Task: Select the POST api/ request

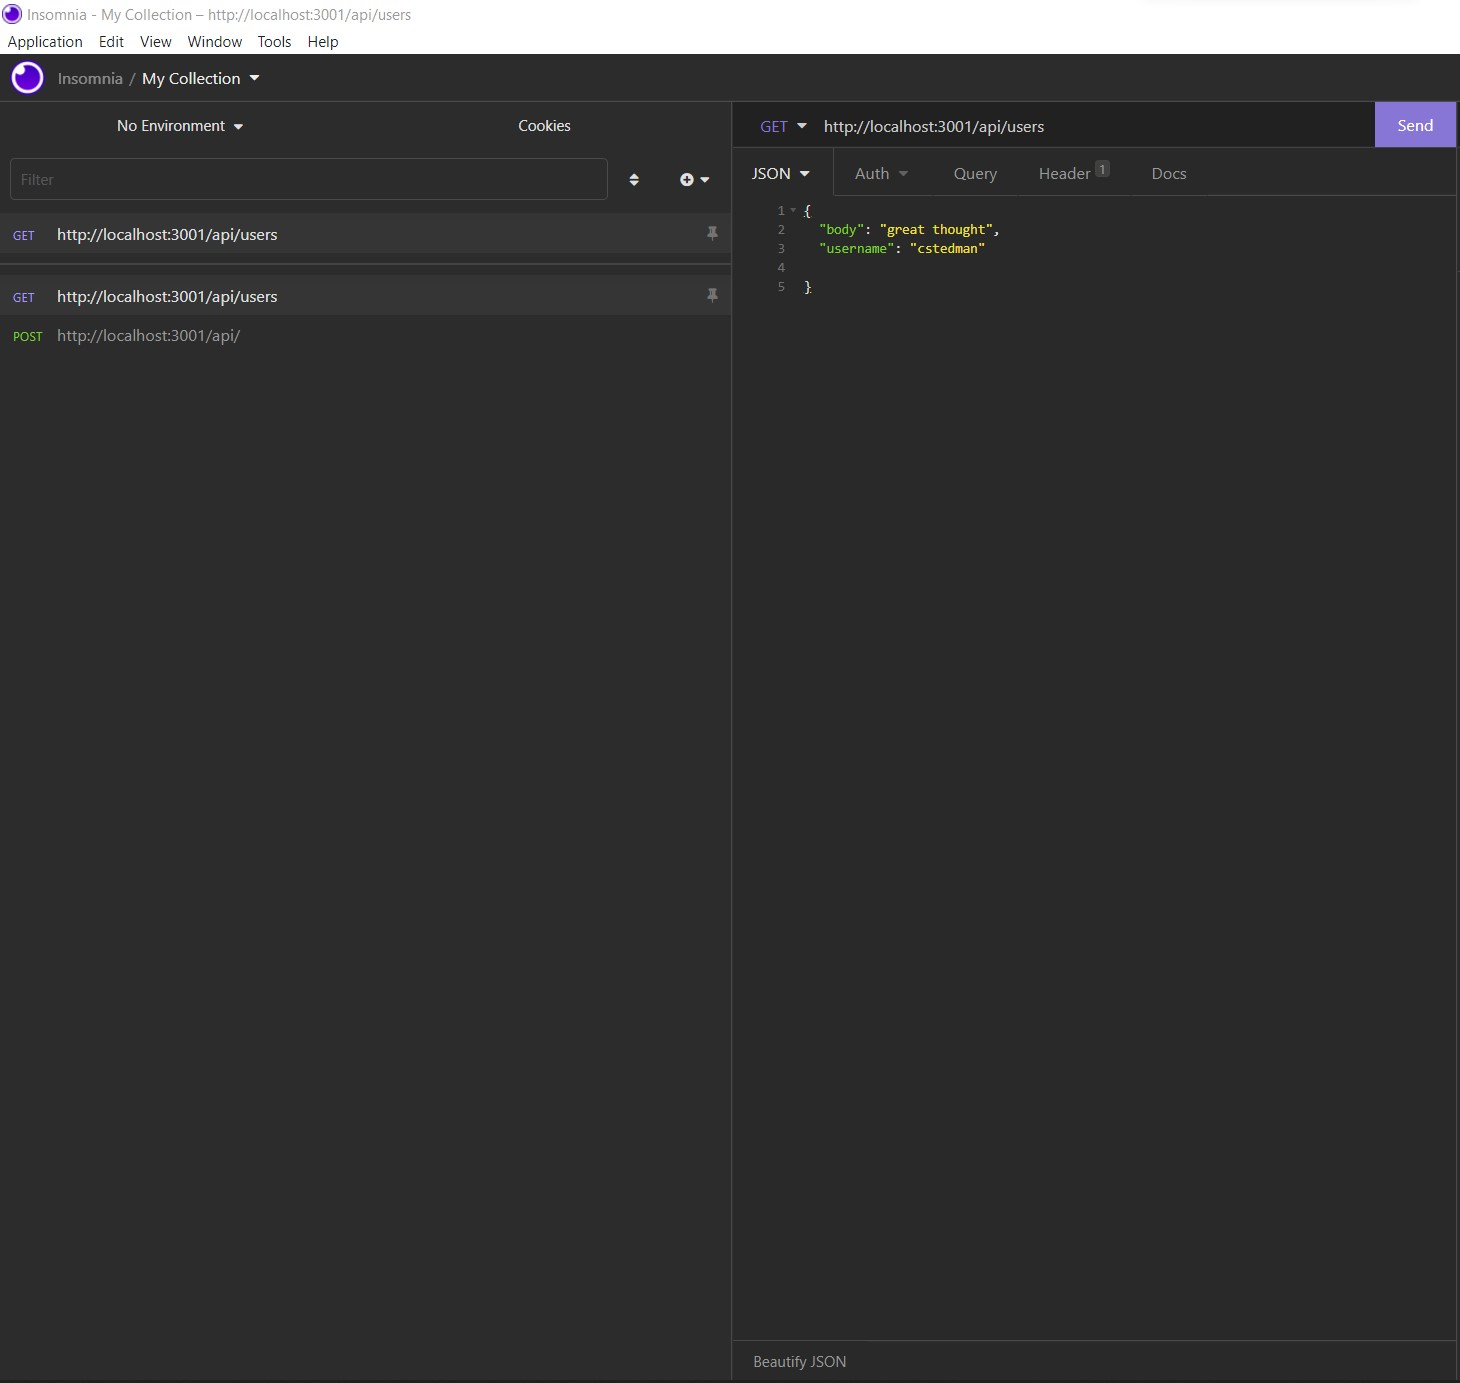Action: [148, 336]
